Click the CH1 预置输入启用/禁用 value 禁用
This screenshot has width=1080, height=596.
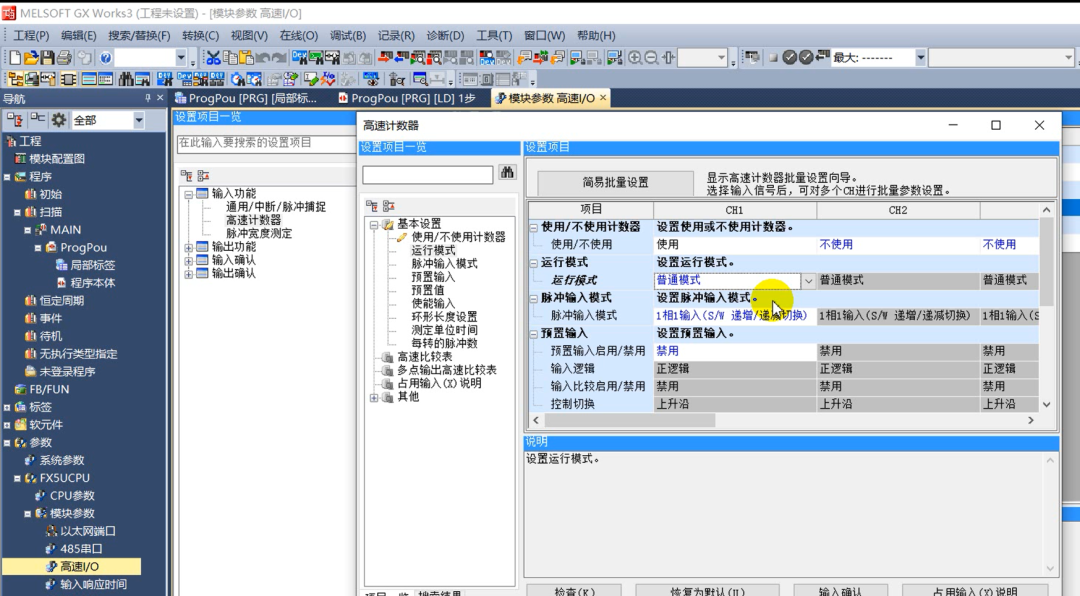click(x=734, y=351)
